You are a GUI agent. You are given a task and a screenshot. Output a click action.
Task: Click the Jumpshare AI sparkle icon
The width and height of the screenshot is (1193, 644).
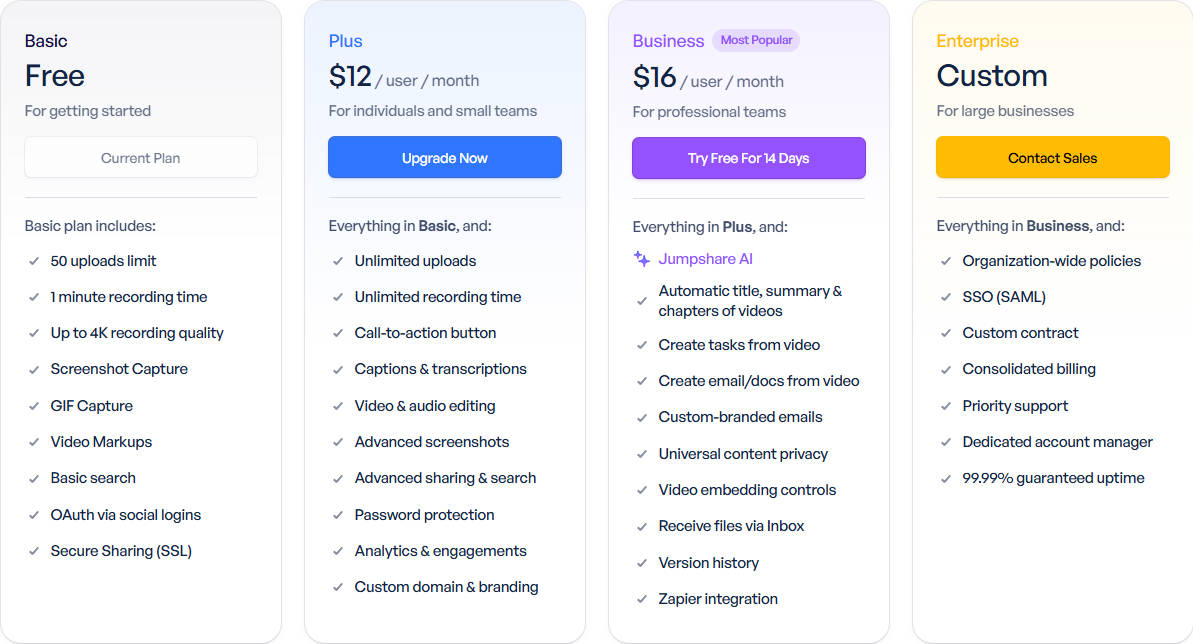(641, 259)
